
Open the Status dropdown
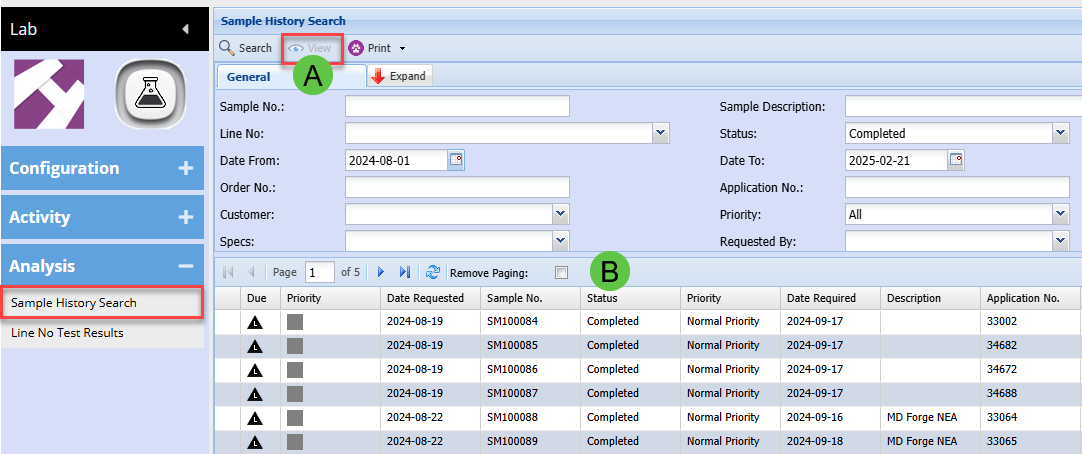(x=1060, y=133)
